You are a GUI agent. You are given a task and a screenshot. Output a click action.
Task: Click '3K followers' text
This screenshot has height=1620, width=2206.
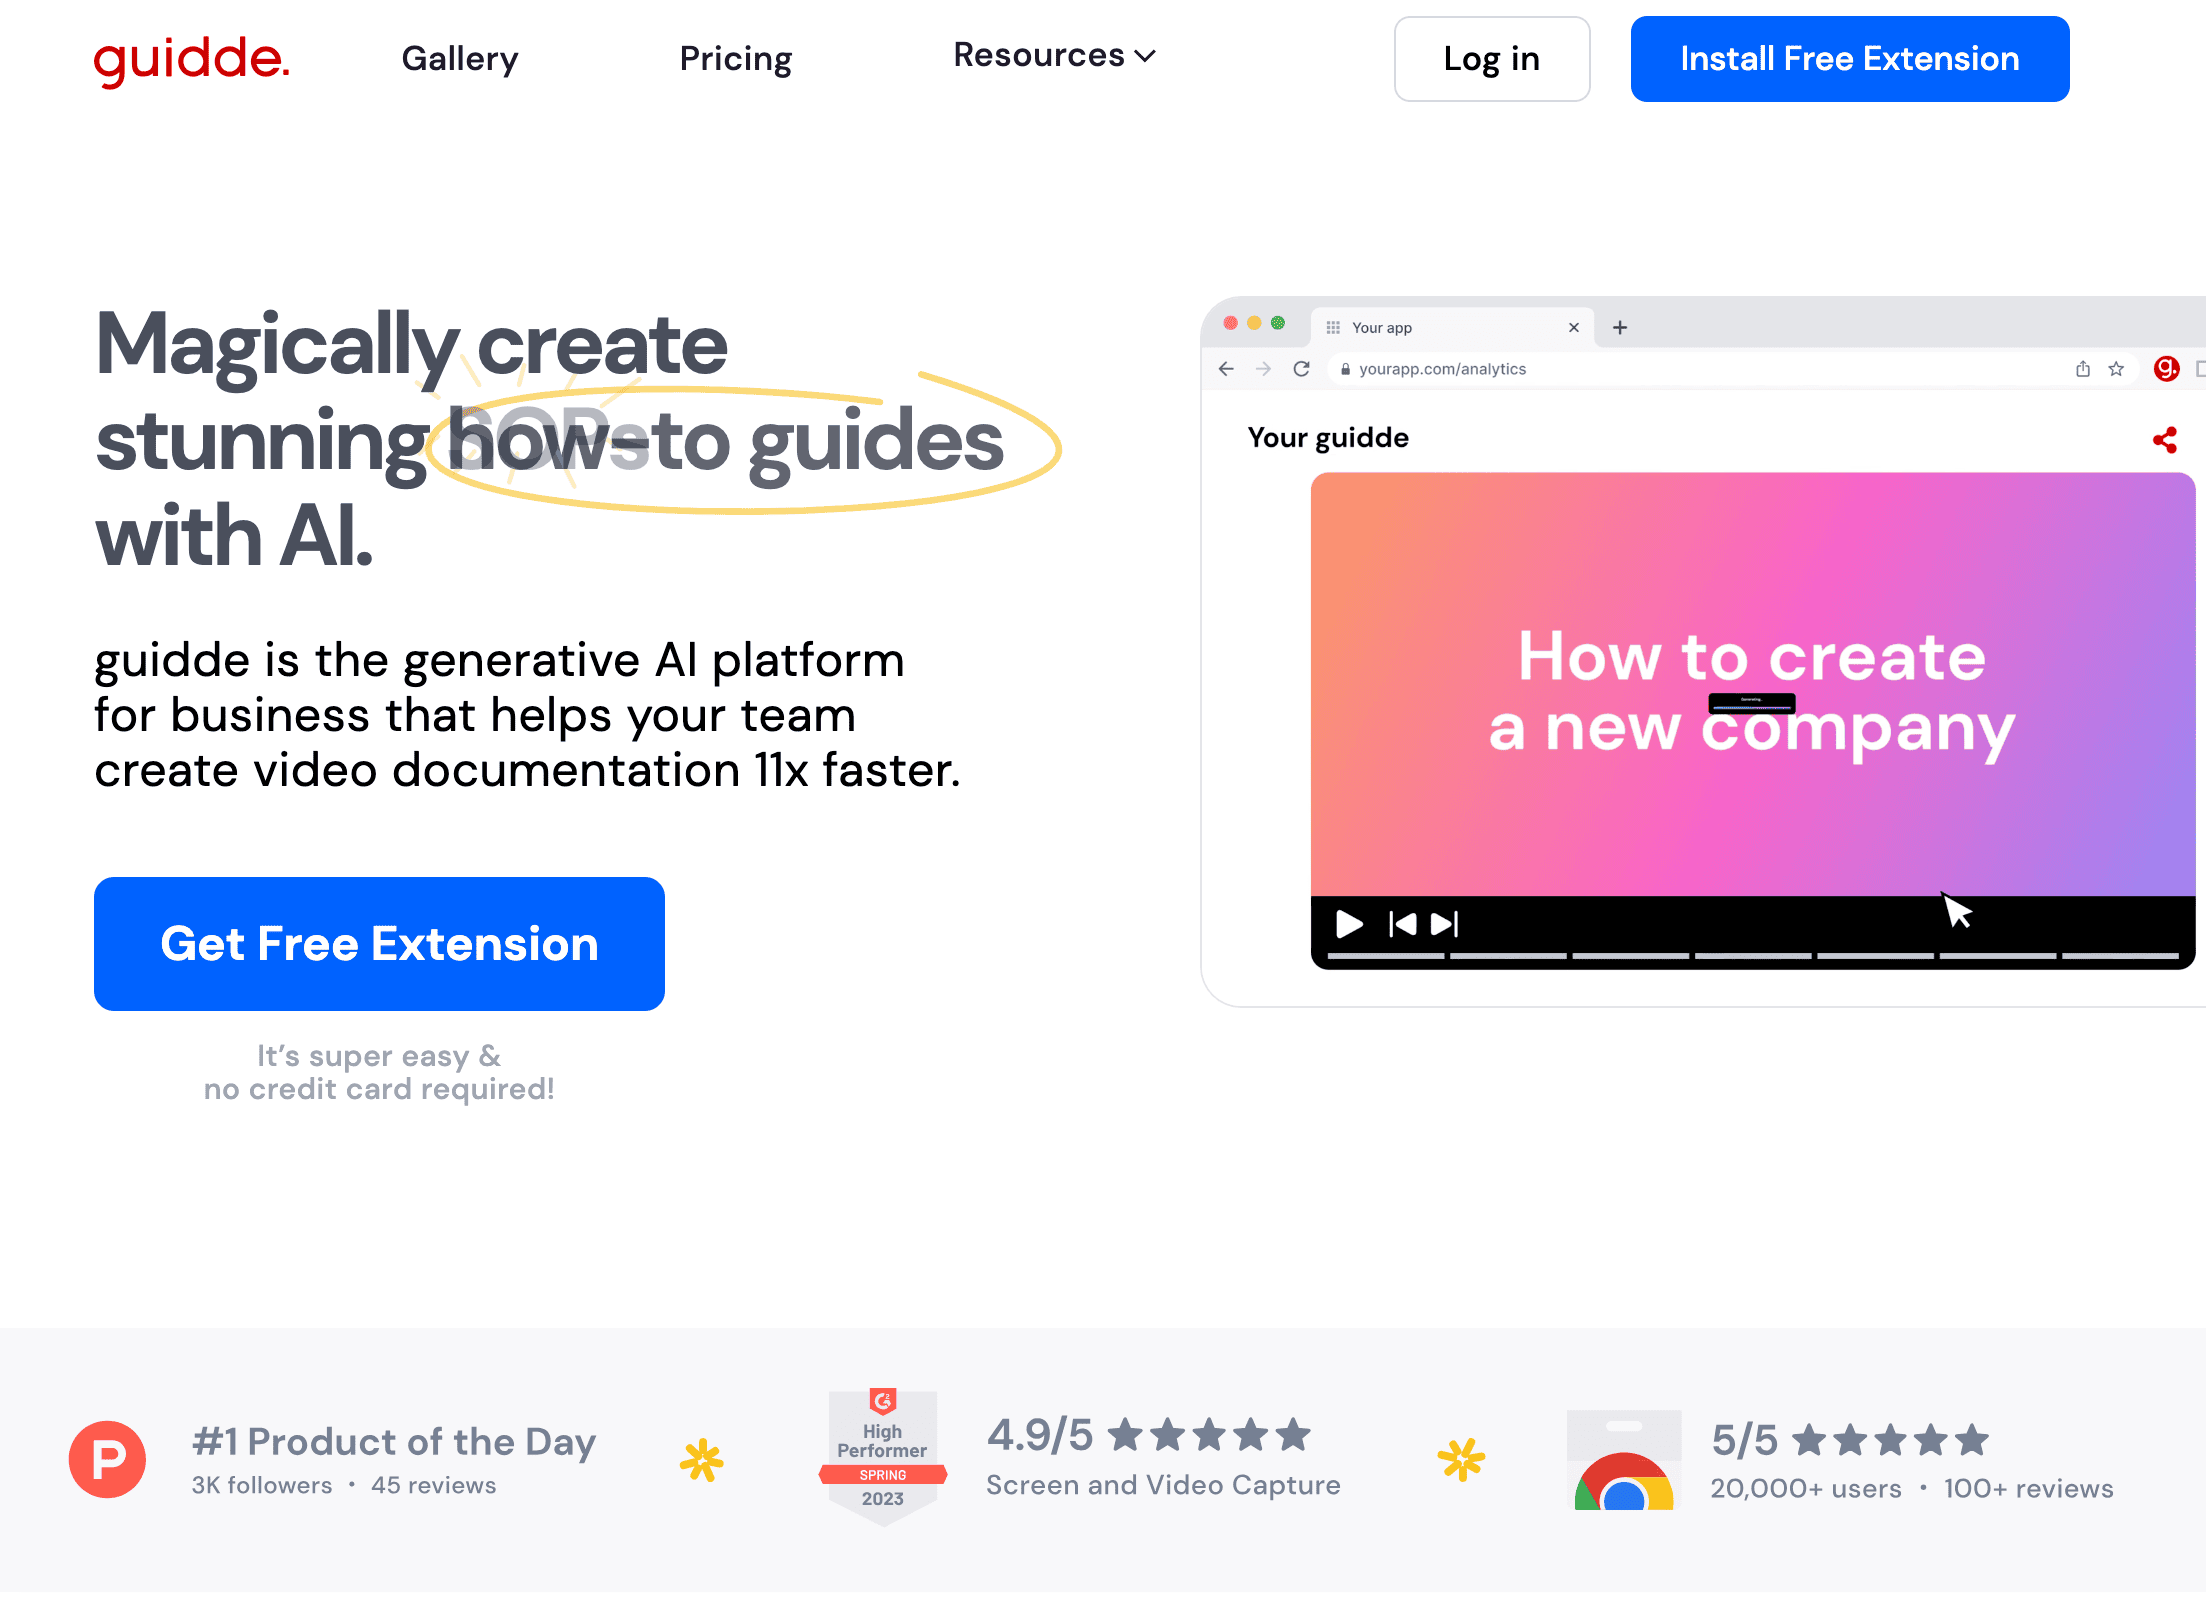click(262, 1485)
